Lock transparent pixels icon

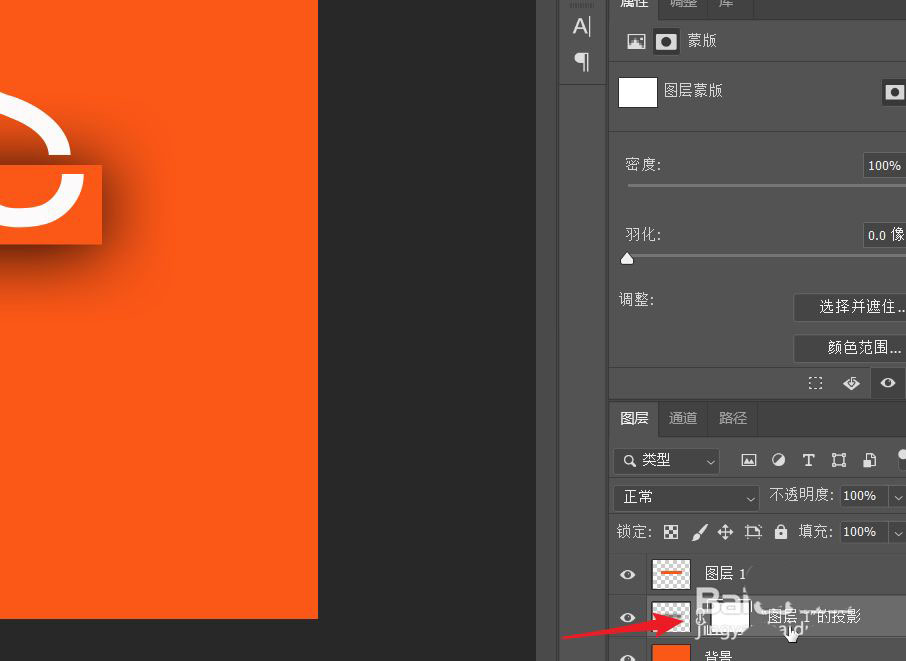(671, 532)
